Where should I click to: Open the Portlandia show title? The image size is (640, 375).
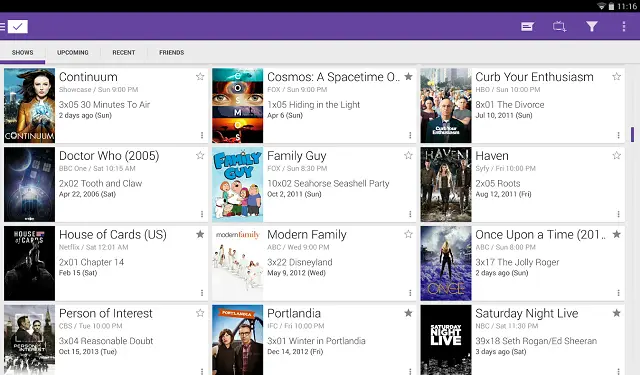tap(294, 313)
